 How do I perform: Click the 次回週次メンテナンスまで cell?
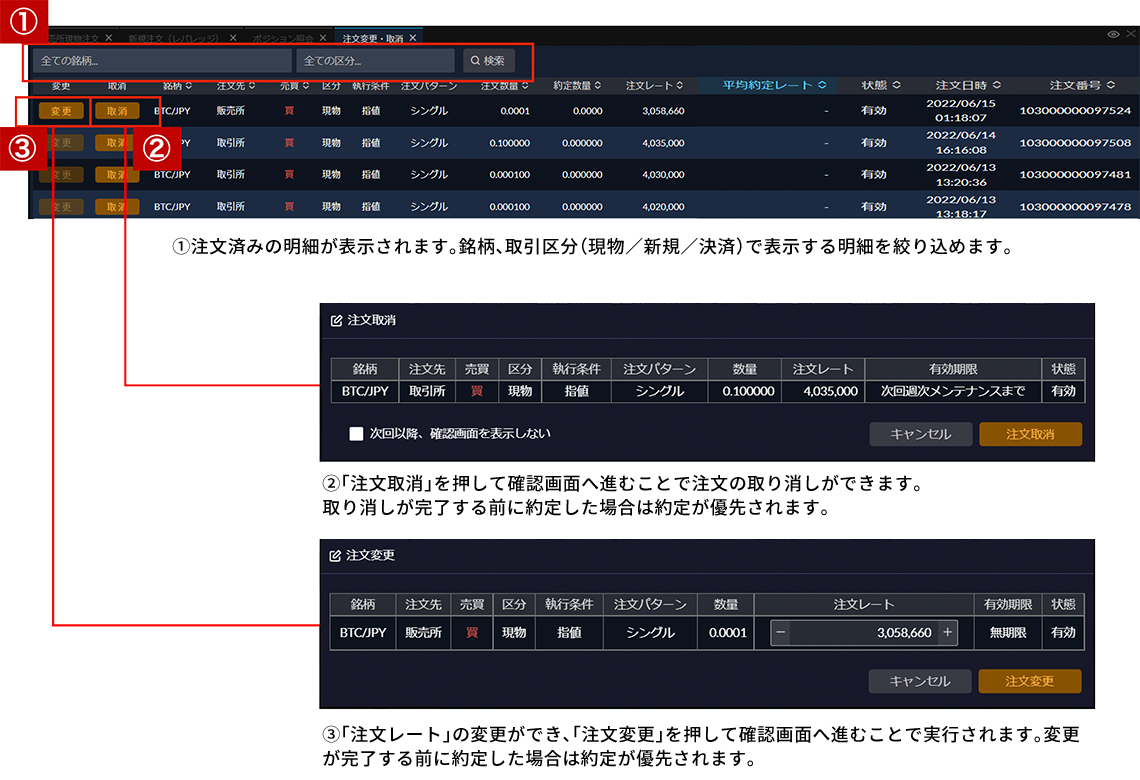pyautogui.click(x=952, y=391)
